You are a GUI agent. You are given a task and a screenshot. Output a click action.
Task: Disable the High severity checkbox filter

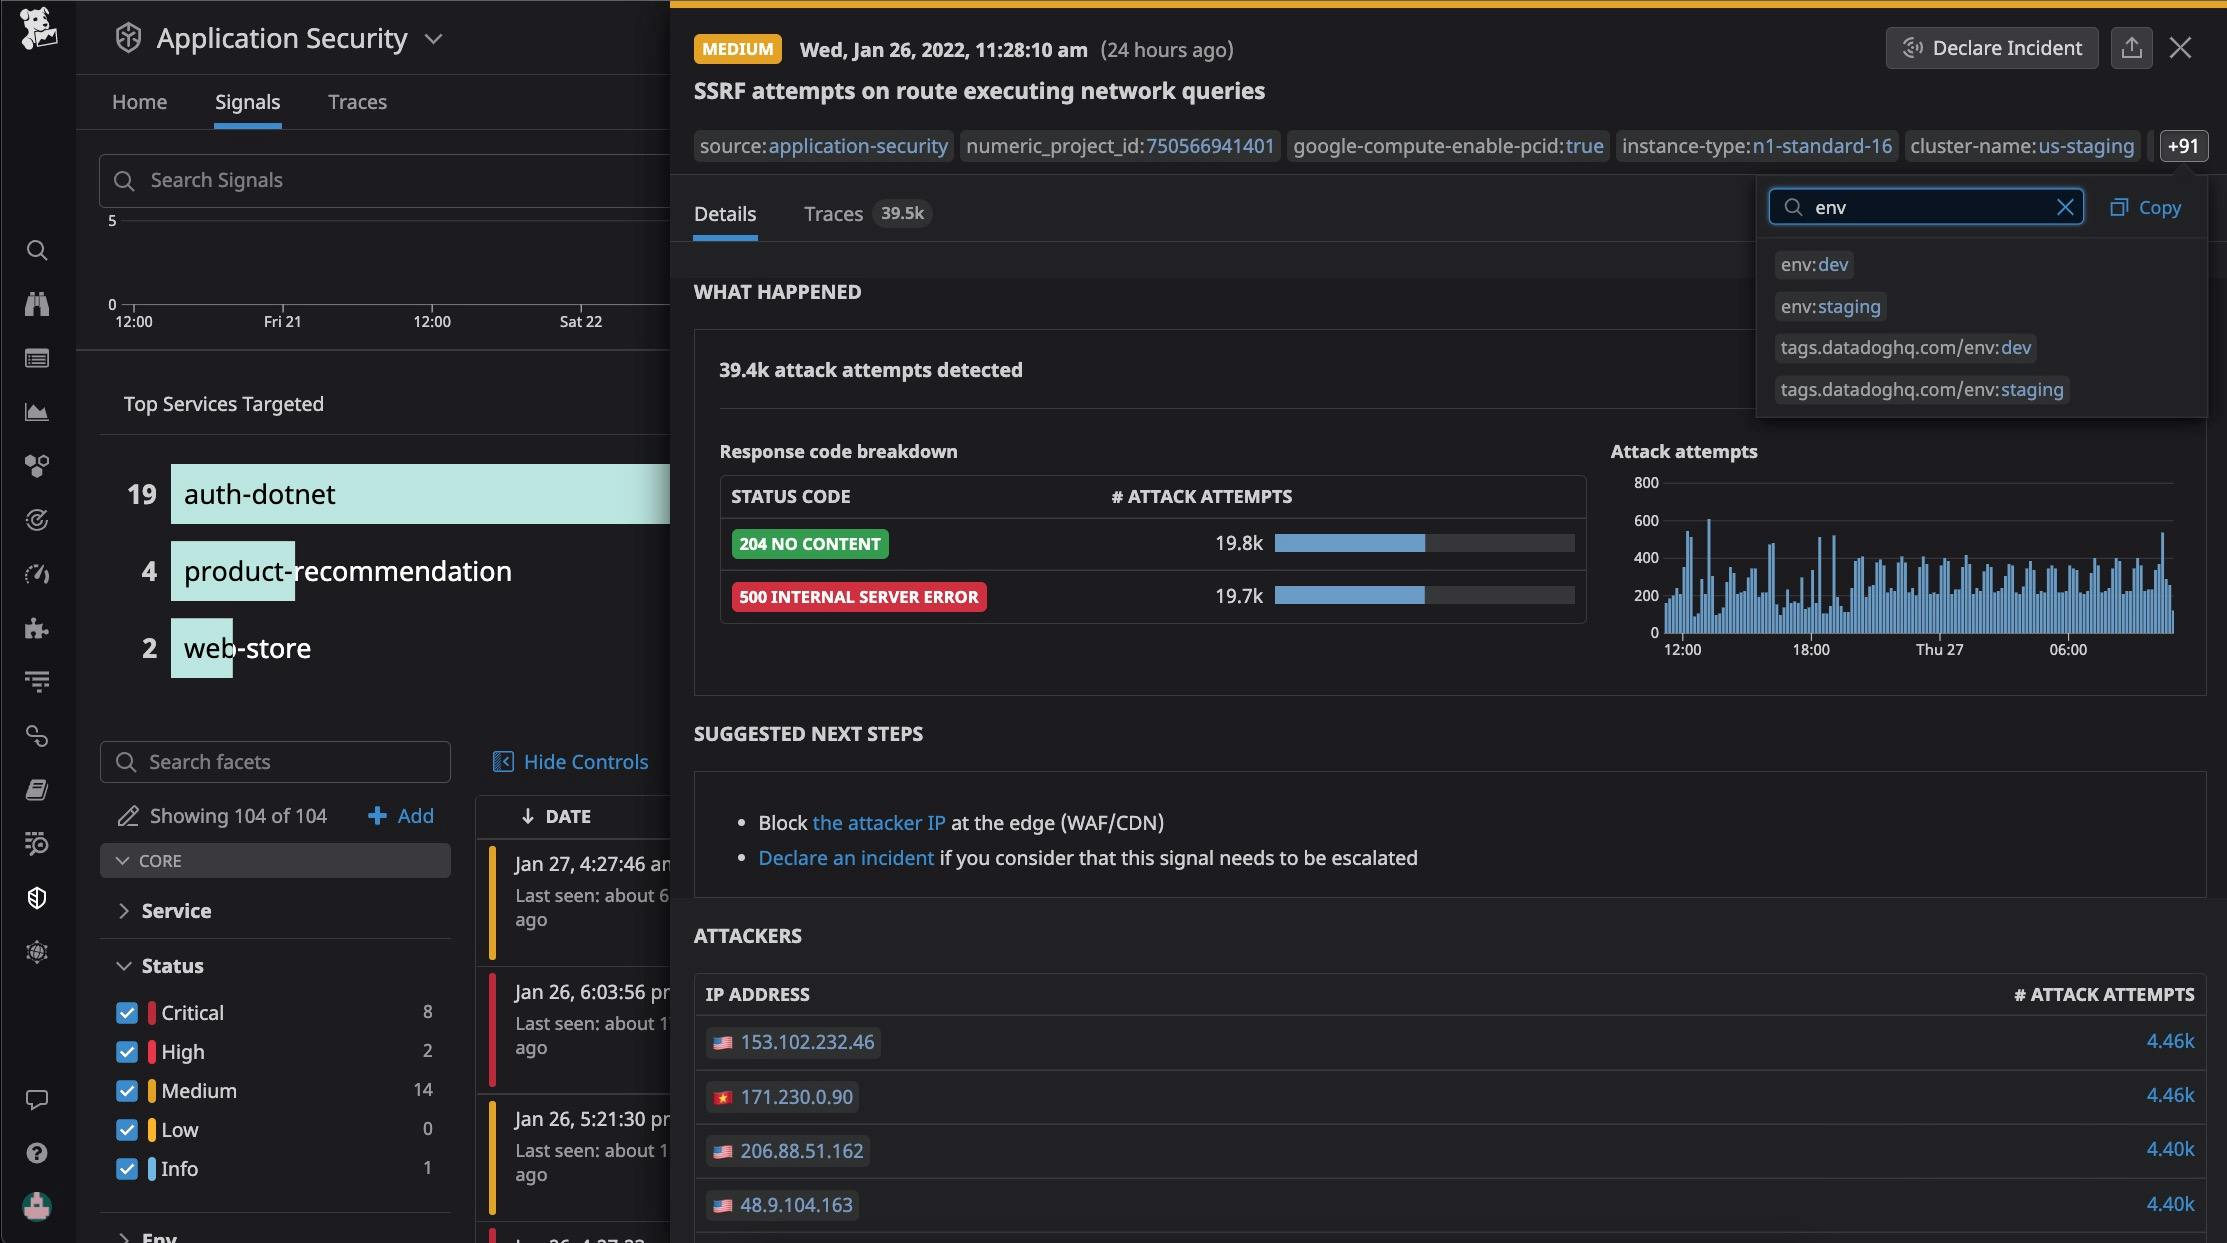tap(127, 1052)
